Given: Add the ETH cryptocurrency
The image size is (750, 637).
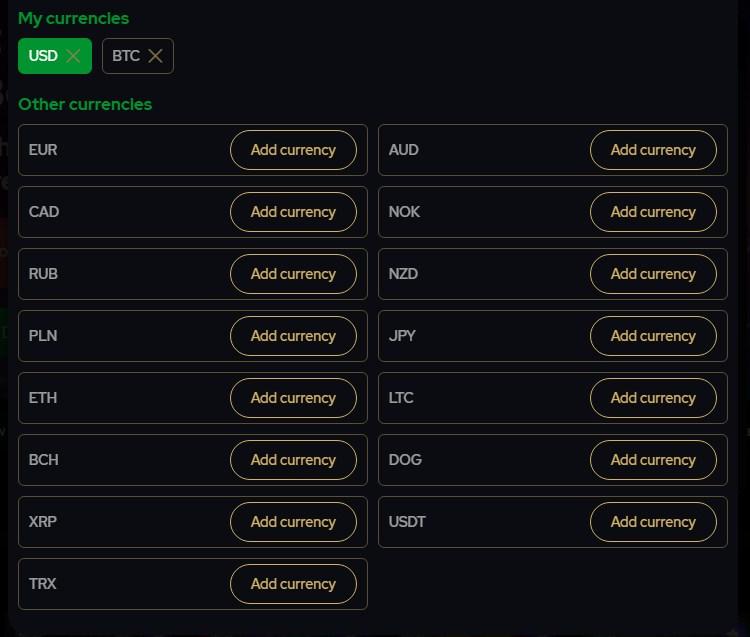Looking at the screenshot, I should (x=293, y=398).
